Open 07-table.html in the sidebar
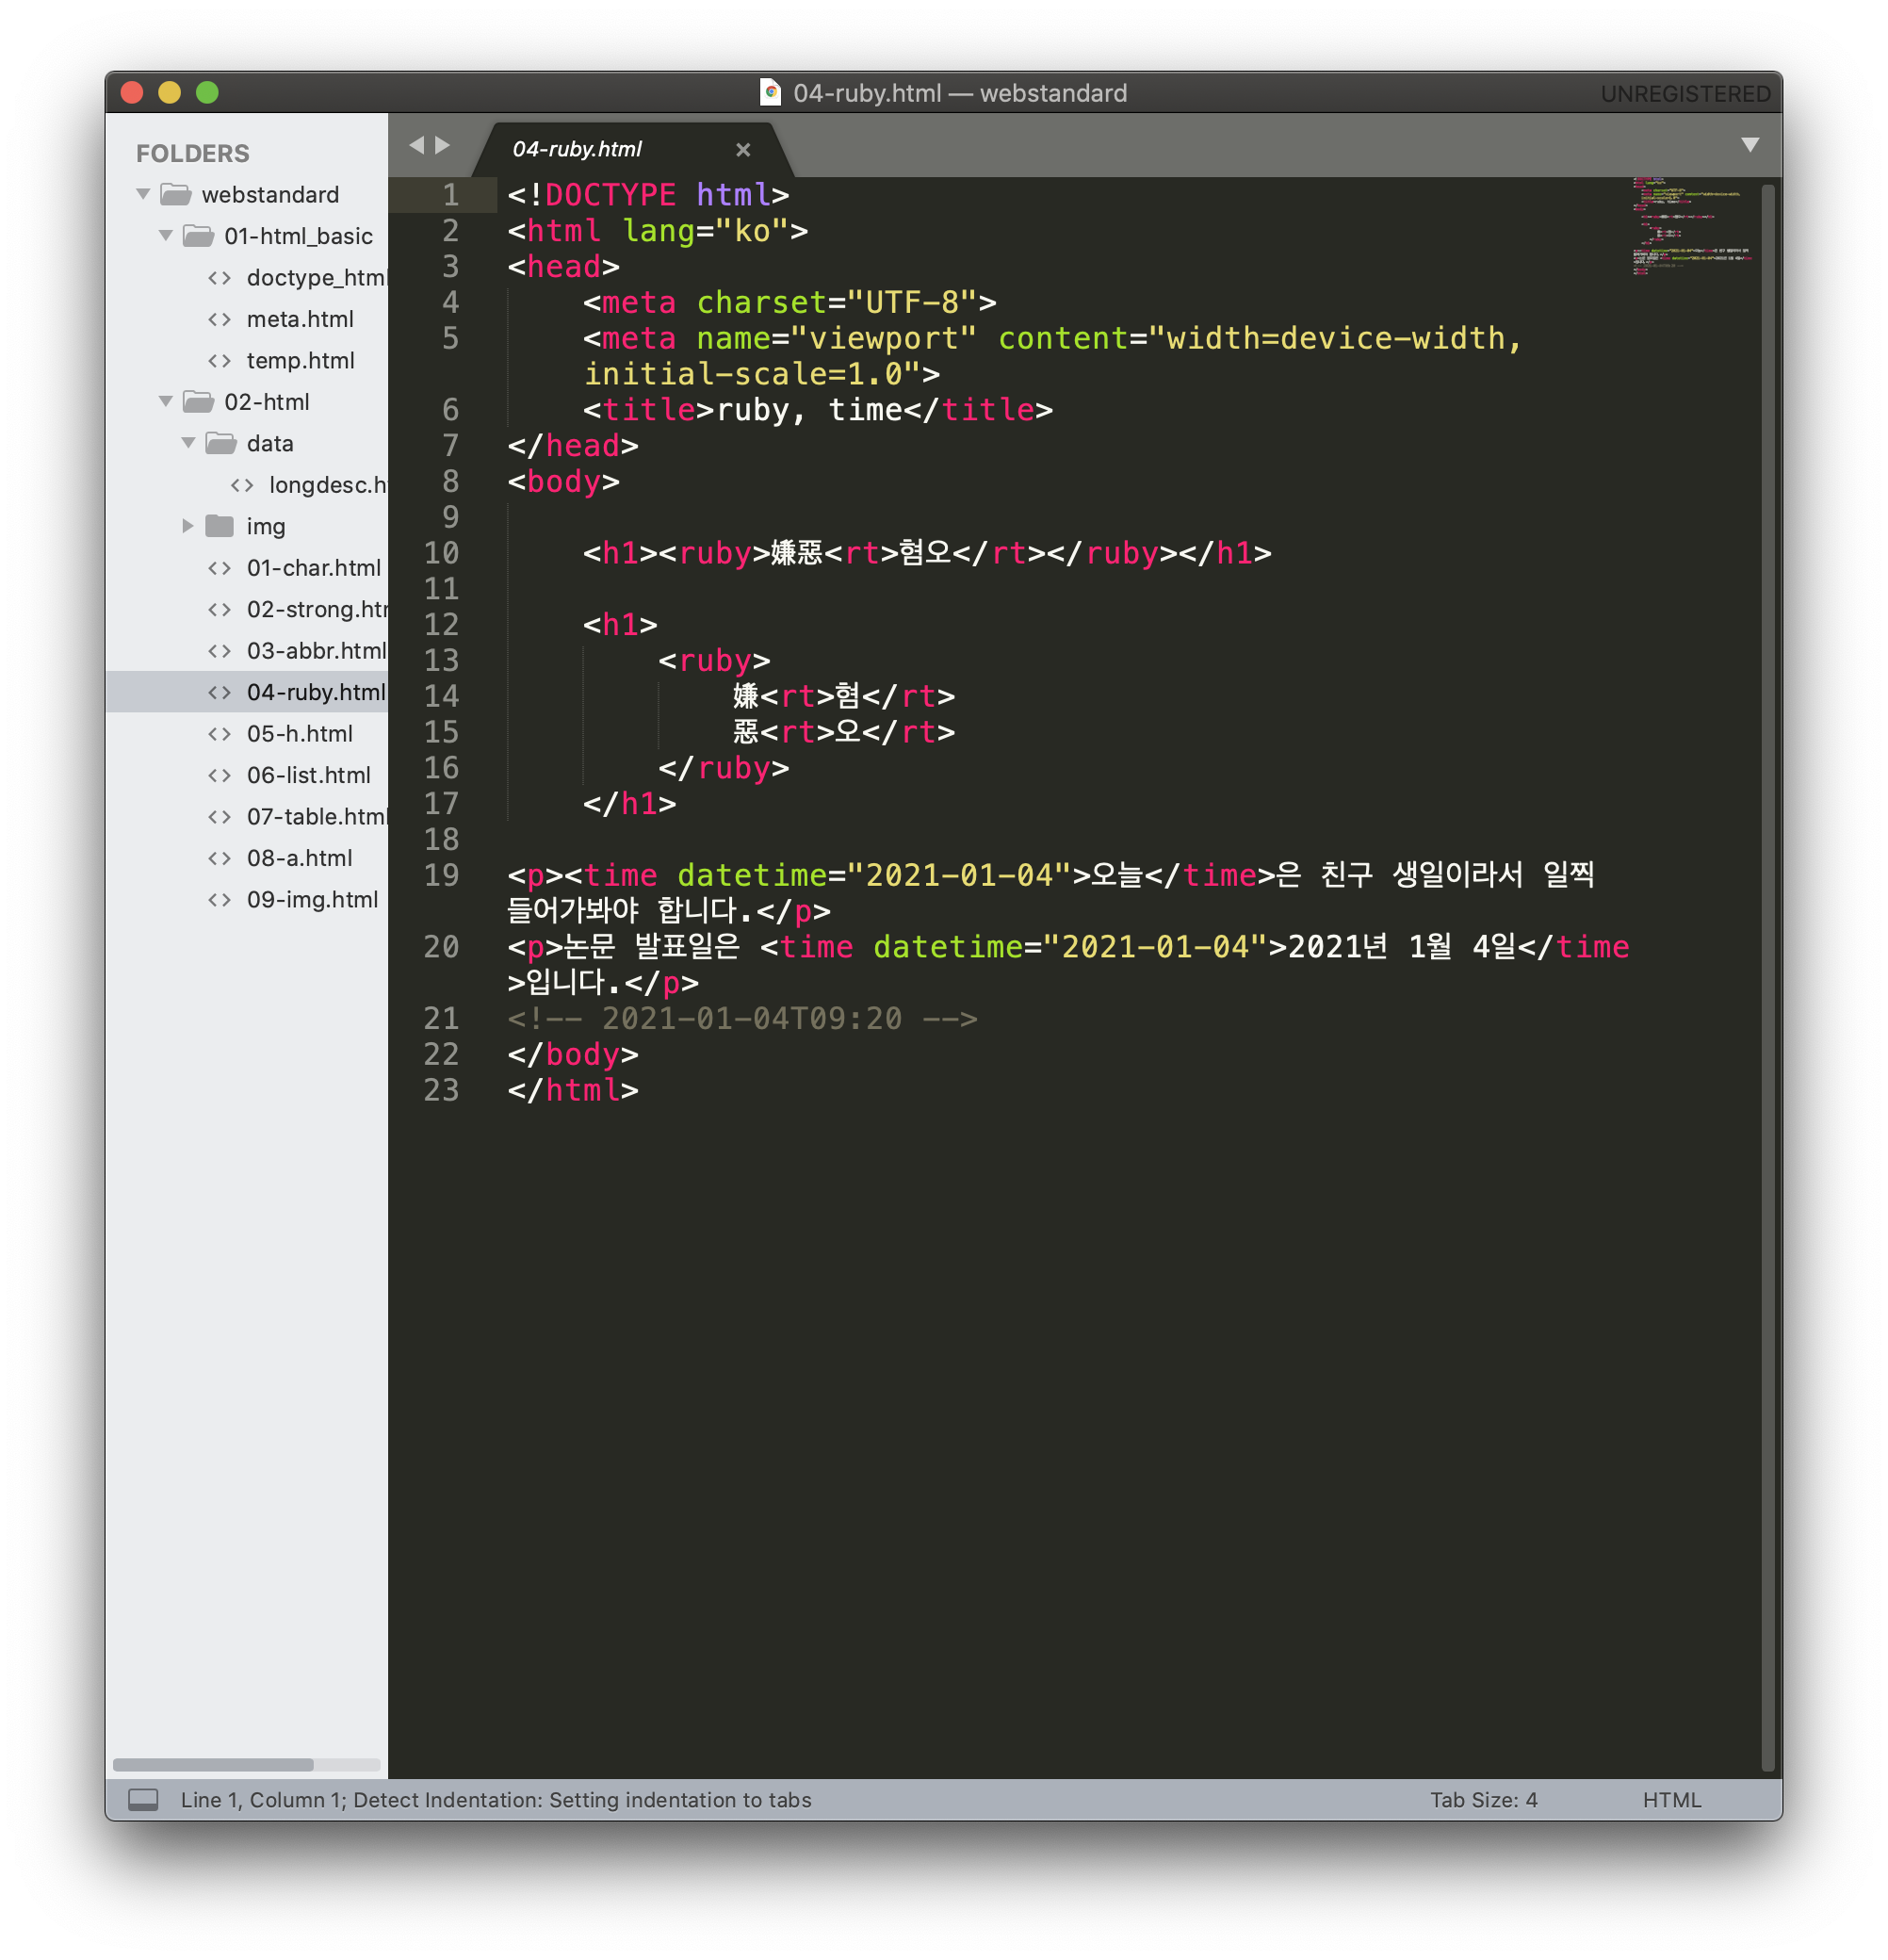 click(x=315, y=817)
